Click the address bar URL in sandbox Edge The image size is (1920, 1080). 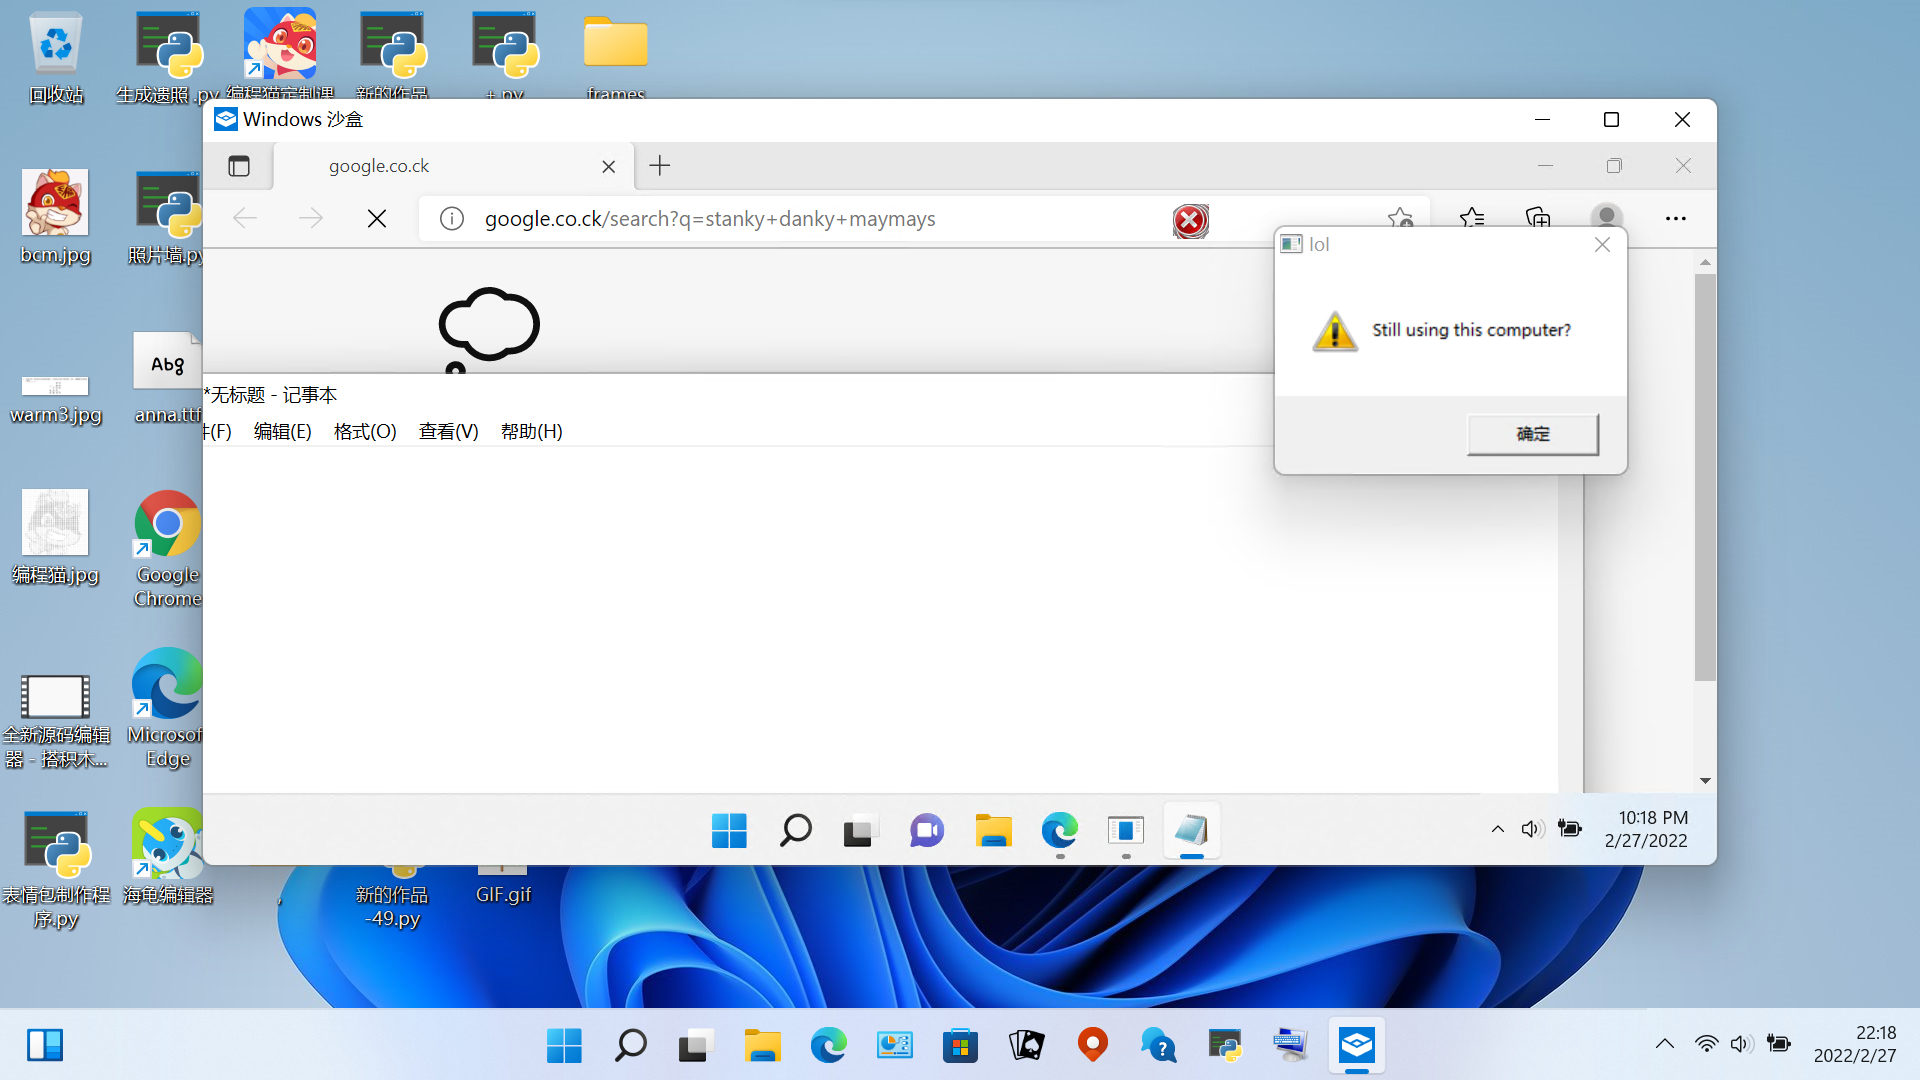[710, 219]
